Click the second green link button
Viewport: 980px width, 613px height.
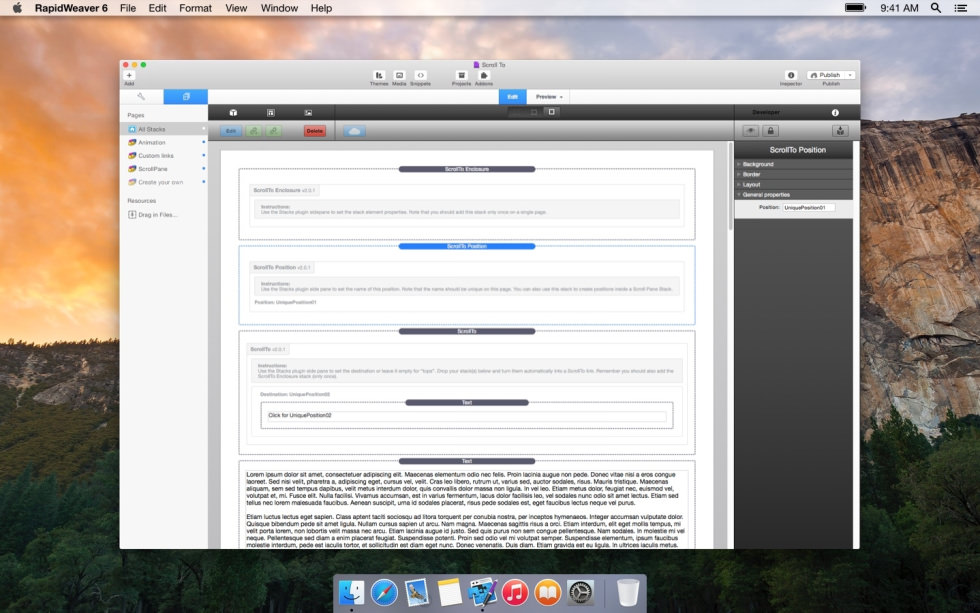point(273,131)
